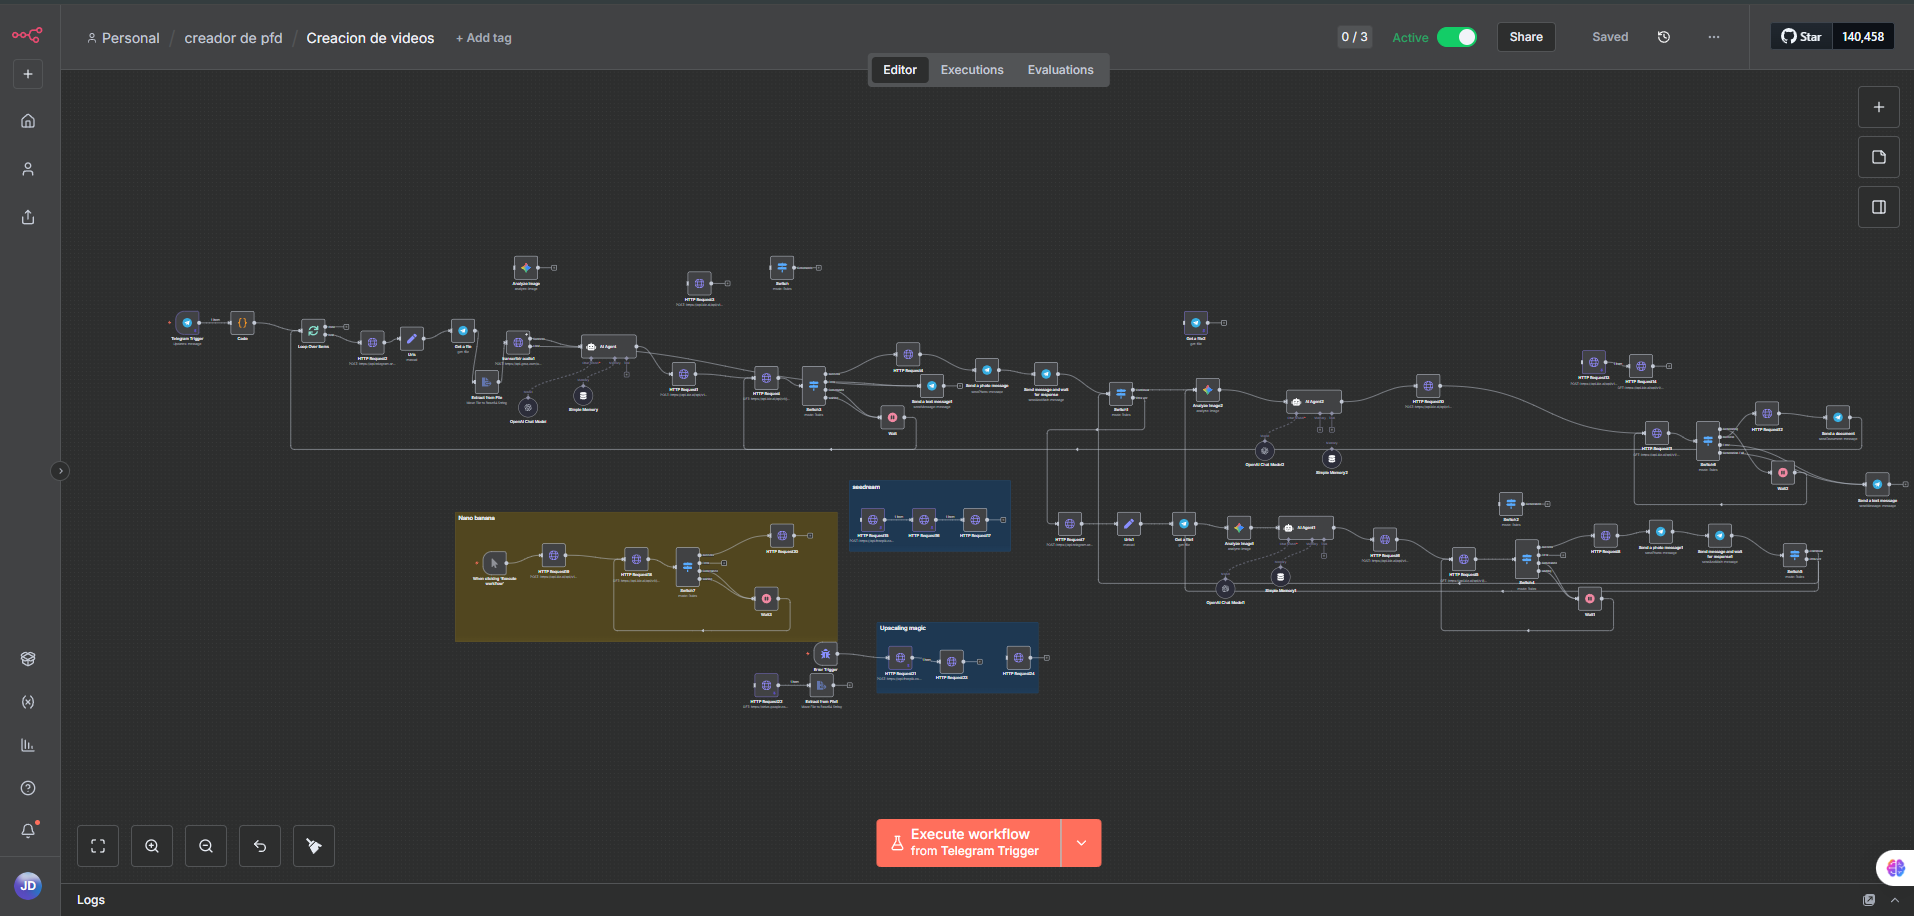Go to the Home overview page
This screenshot has width=1914, height=916.
click(28, 121)
